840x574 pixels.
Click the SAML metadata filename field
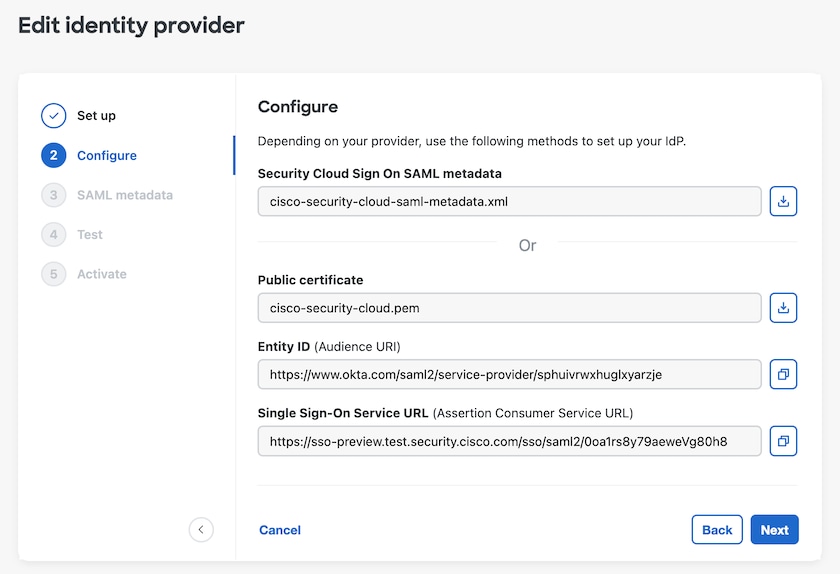(x=509, y=201)
